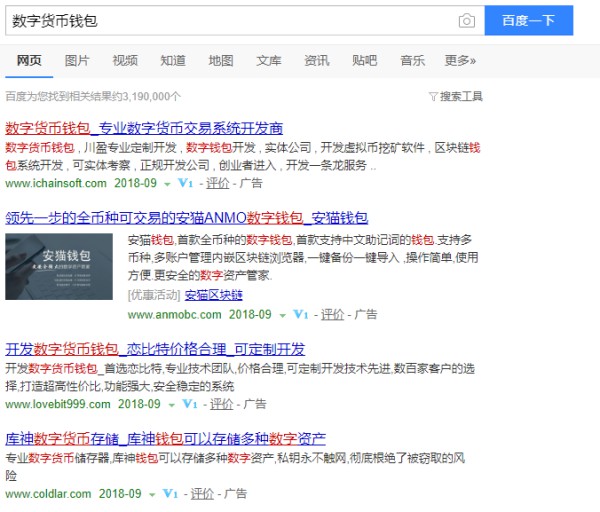Open 评价 link for lovebit999.com result

222,404
